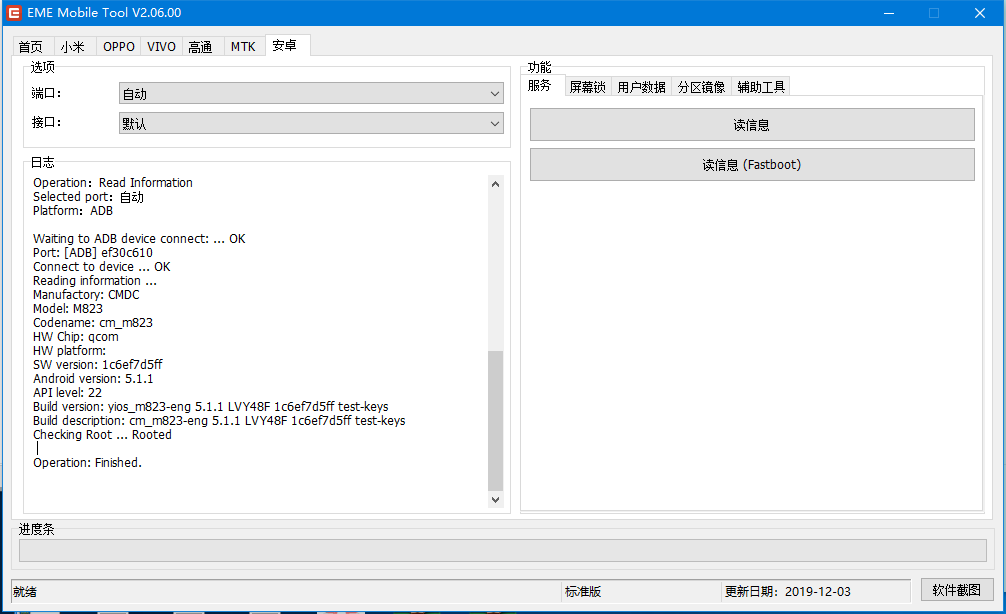Click the log scrollbar thumb
The image size is (1006, 614).
tap(495, 421)
